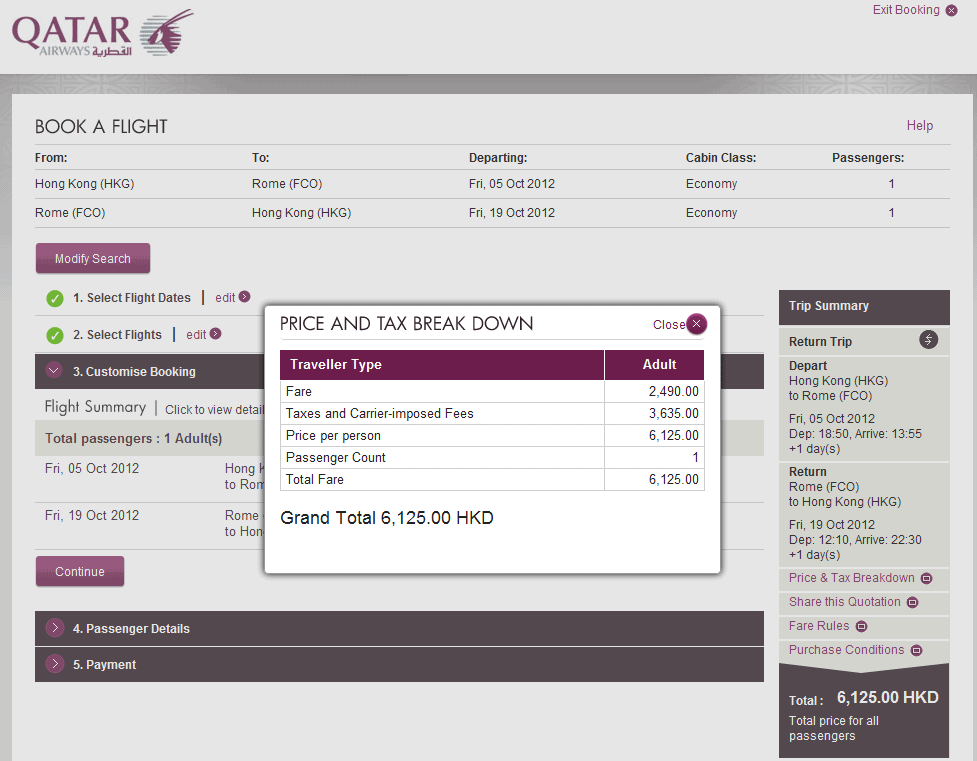
Task: Expand the Passenger Details section
Action: (54, 629)
